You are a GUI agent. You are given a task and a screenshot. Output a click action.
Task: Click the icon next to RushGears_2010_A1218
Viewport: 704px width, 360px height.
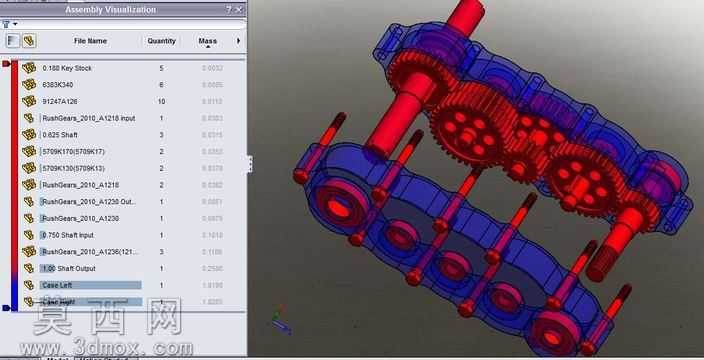[x=29, y=184]
